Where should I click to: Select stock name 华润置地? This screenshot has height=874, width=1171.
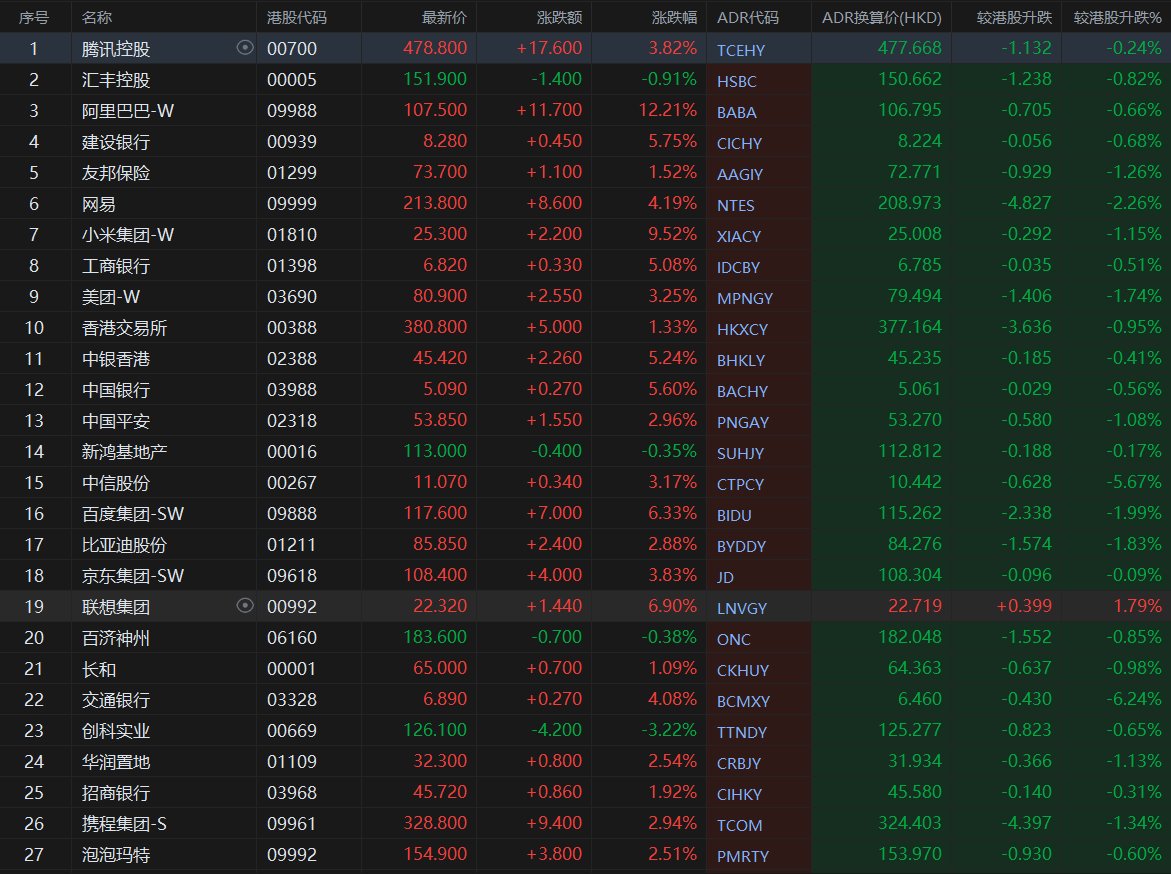pos(116,761)
